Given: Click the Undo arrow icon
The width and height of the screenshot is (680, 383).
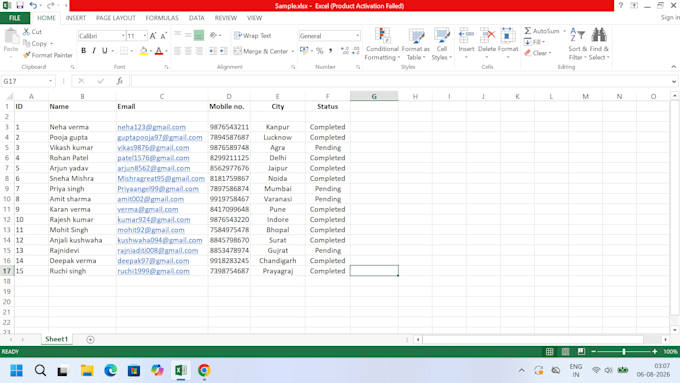Looking at the screenshot, I should [33, 5].
